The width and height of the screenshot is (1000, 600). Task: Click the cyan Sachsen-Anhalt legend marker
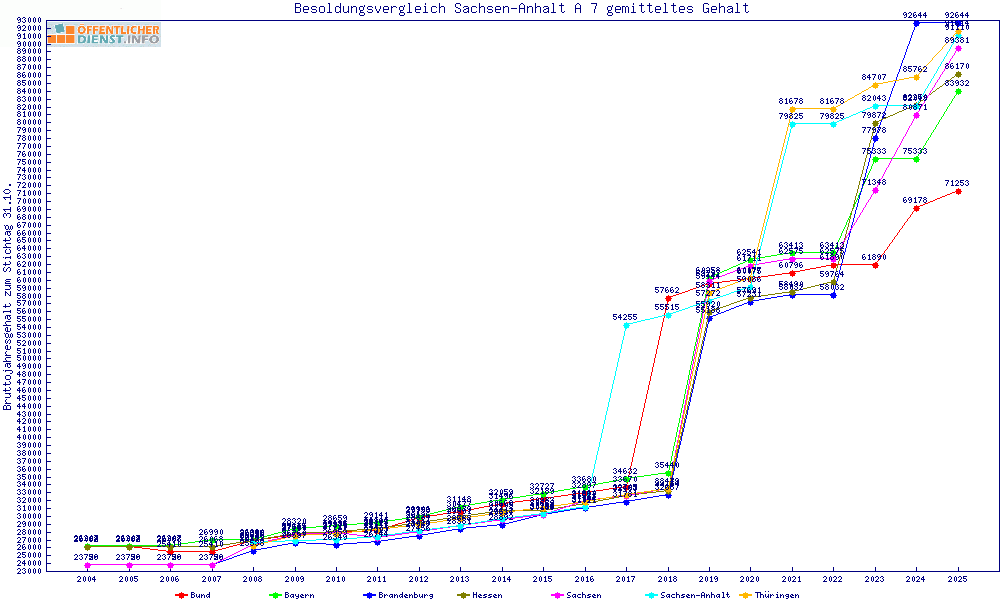pyautogui.click(x=652, y=595)
